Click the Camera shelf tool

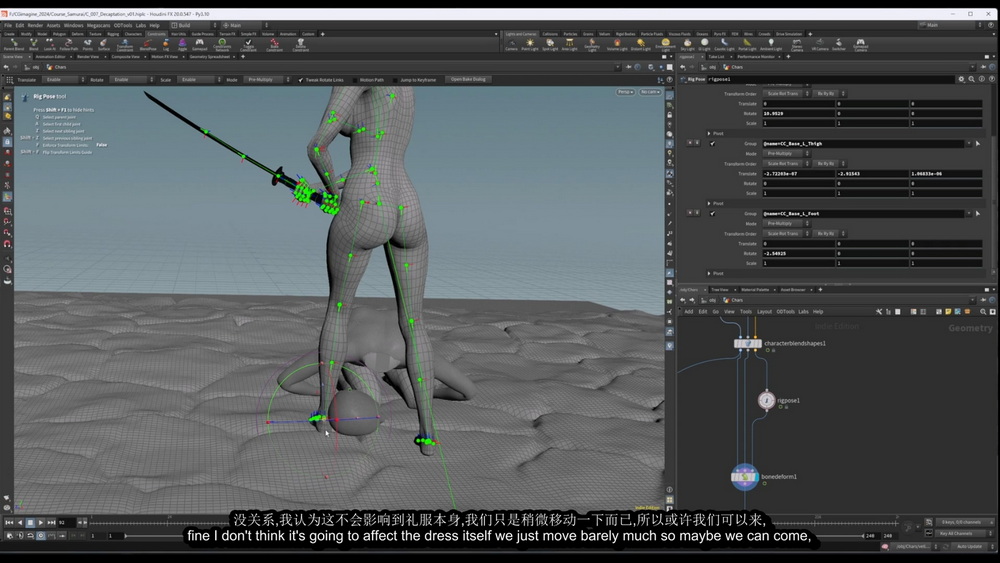[x=511, y=45]
